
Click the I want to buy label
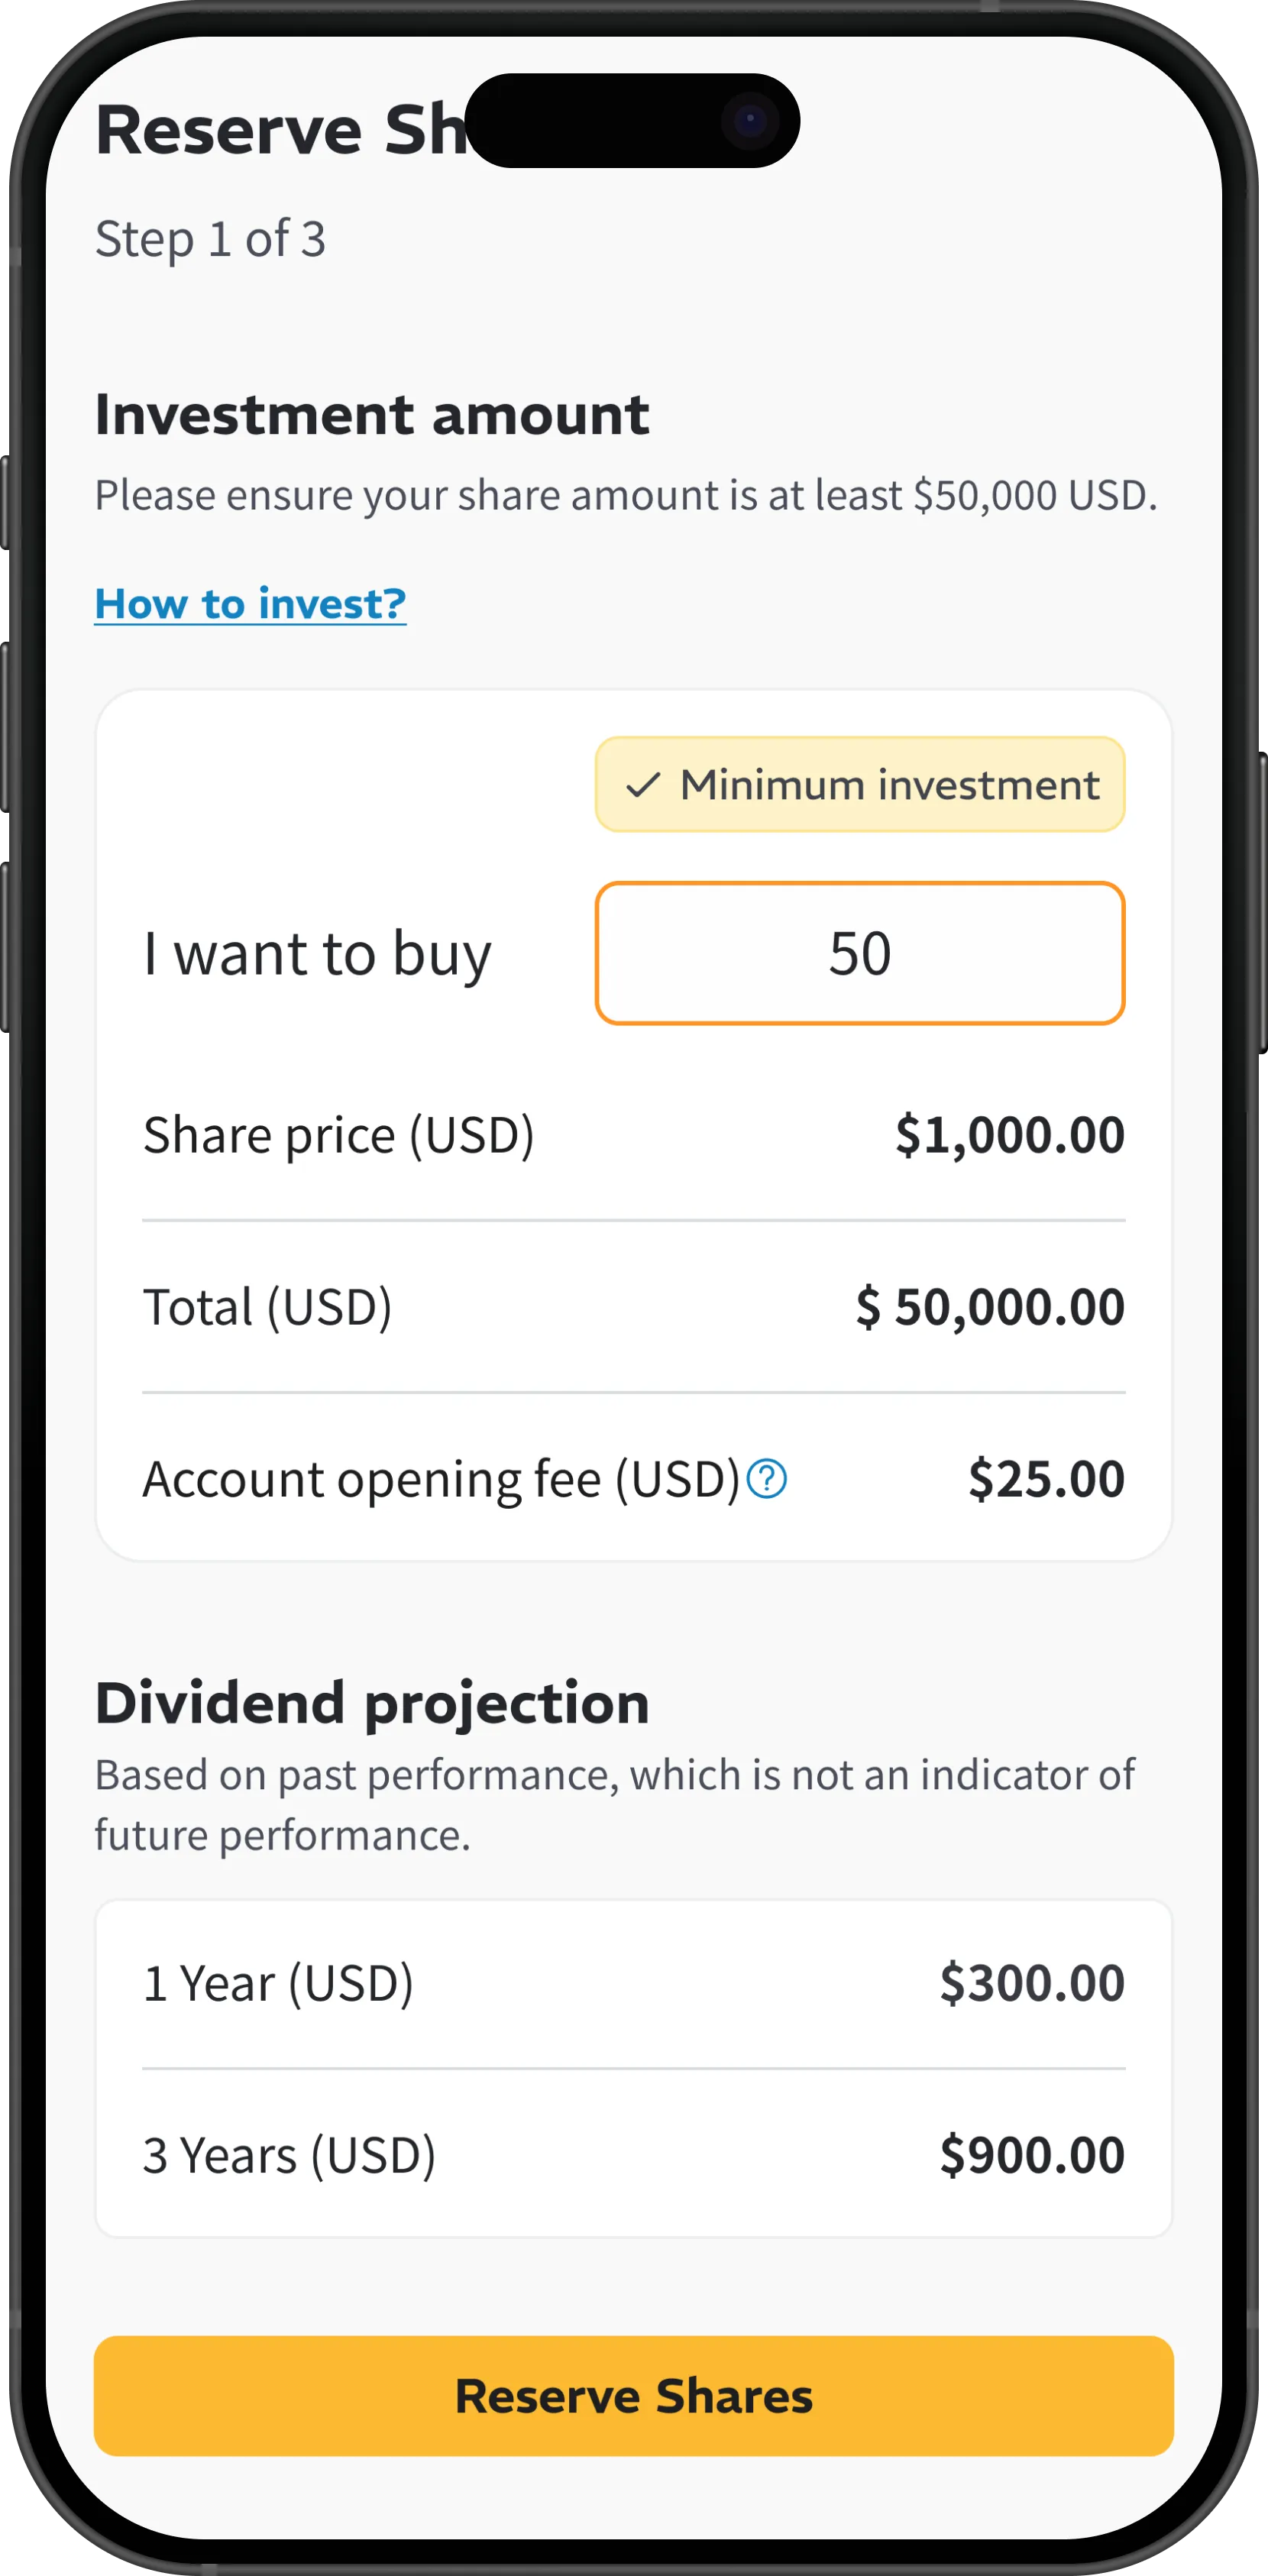(x=318, y=954)
